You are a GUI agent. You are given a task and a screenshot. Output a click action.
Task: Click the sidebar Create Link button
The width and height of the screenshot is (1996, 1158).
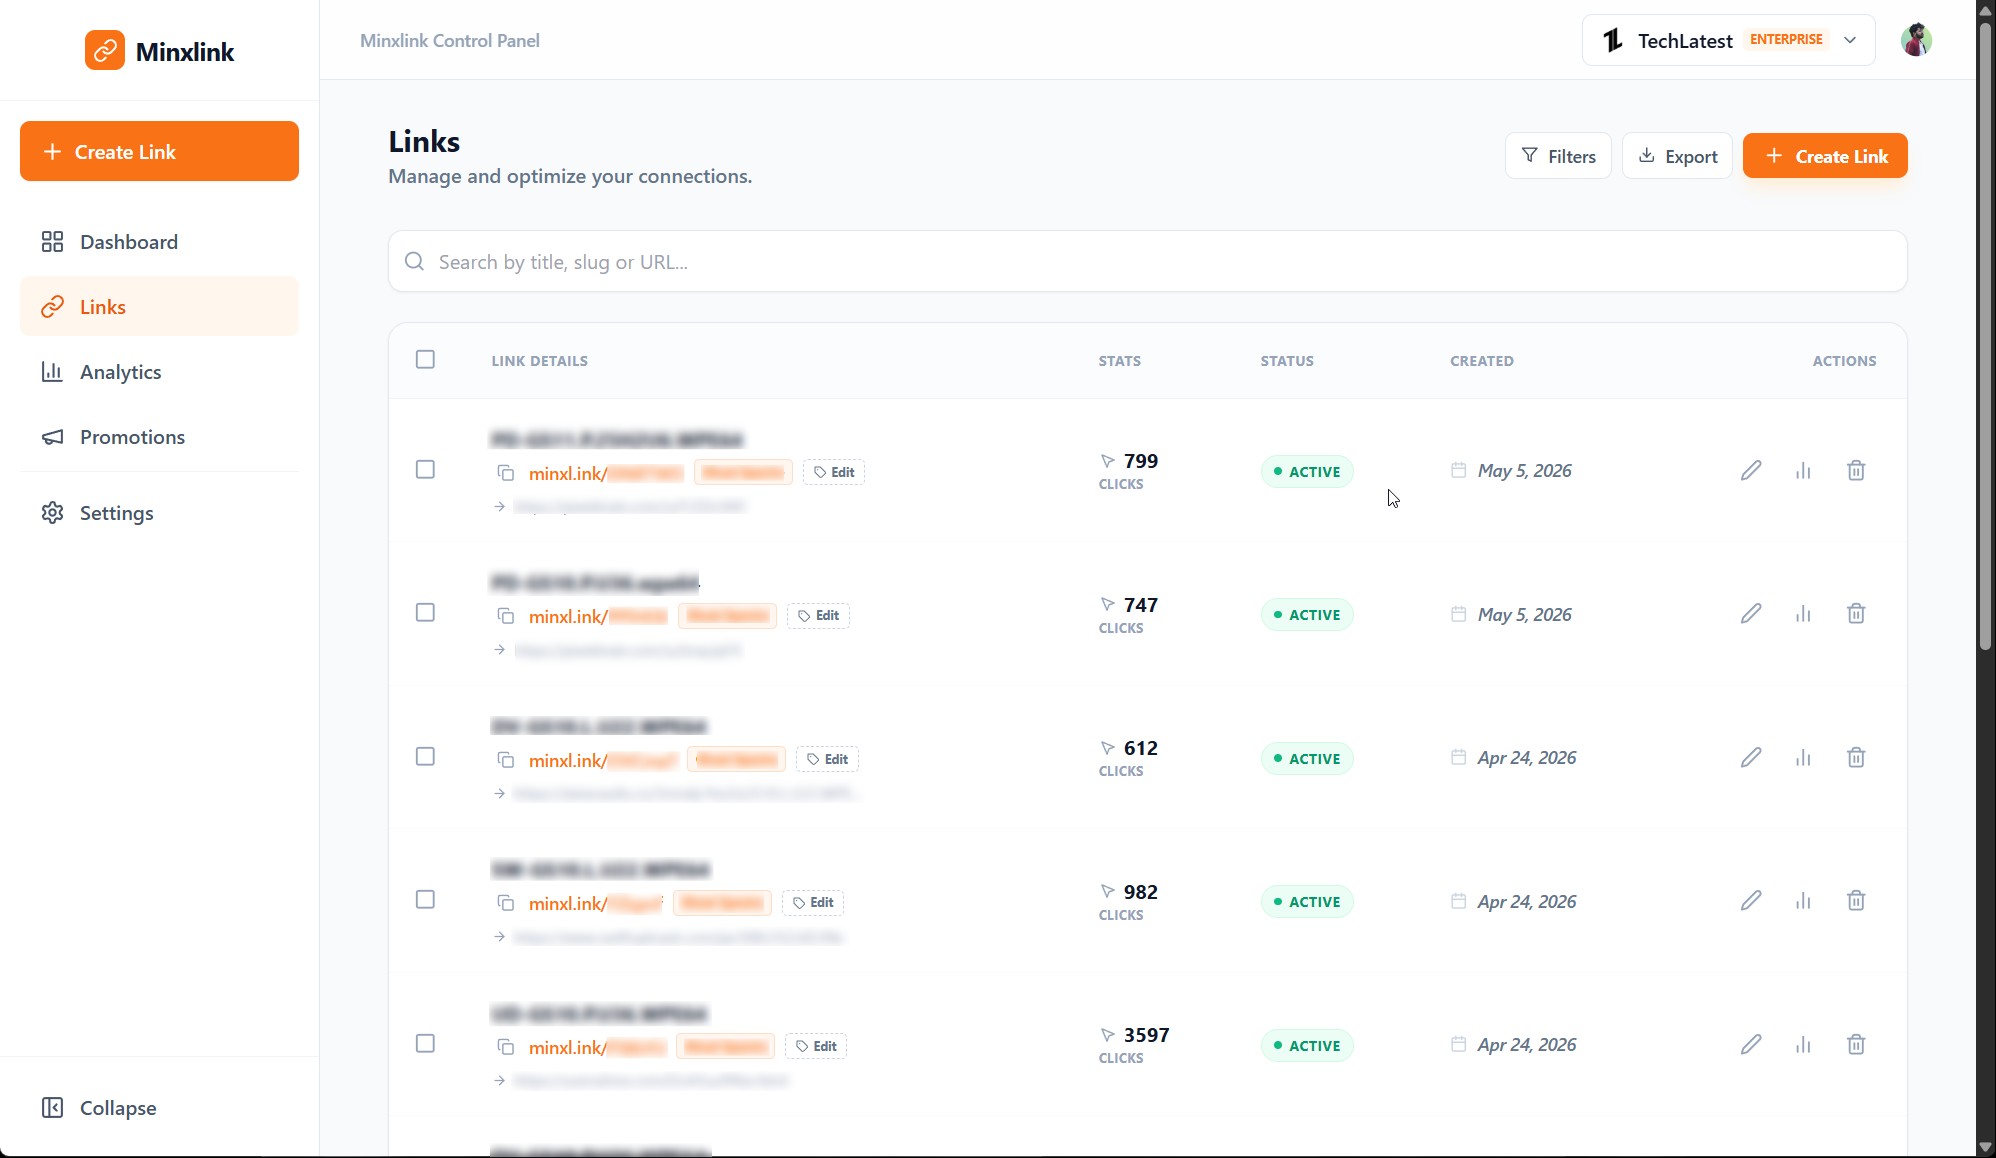pyautogui.click(x=159, y=151)
